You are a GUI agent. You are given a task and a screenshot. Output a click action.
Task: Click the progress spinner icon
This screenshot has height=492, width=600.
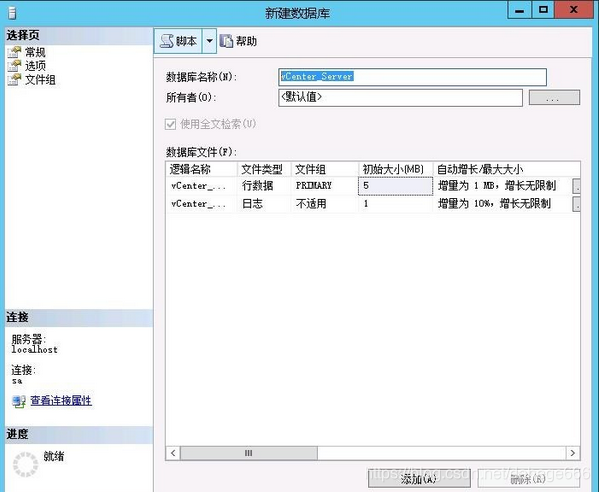26,464
